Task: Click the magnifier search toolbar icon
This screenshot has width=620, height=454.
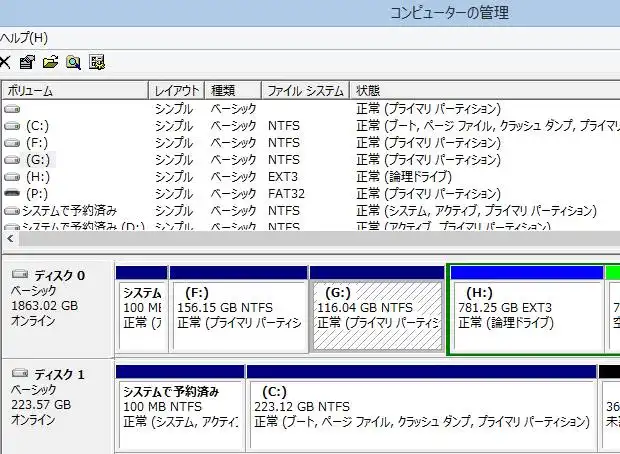Action: (74, 62)
